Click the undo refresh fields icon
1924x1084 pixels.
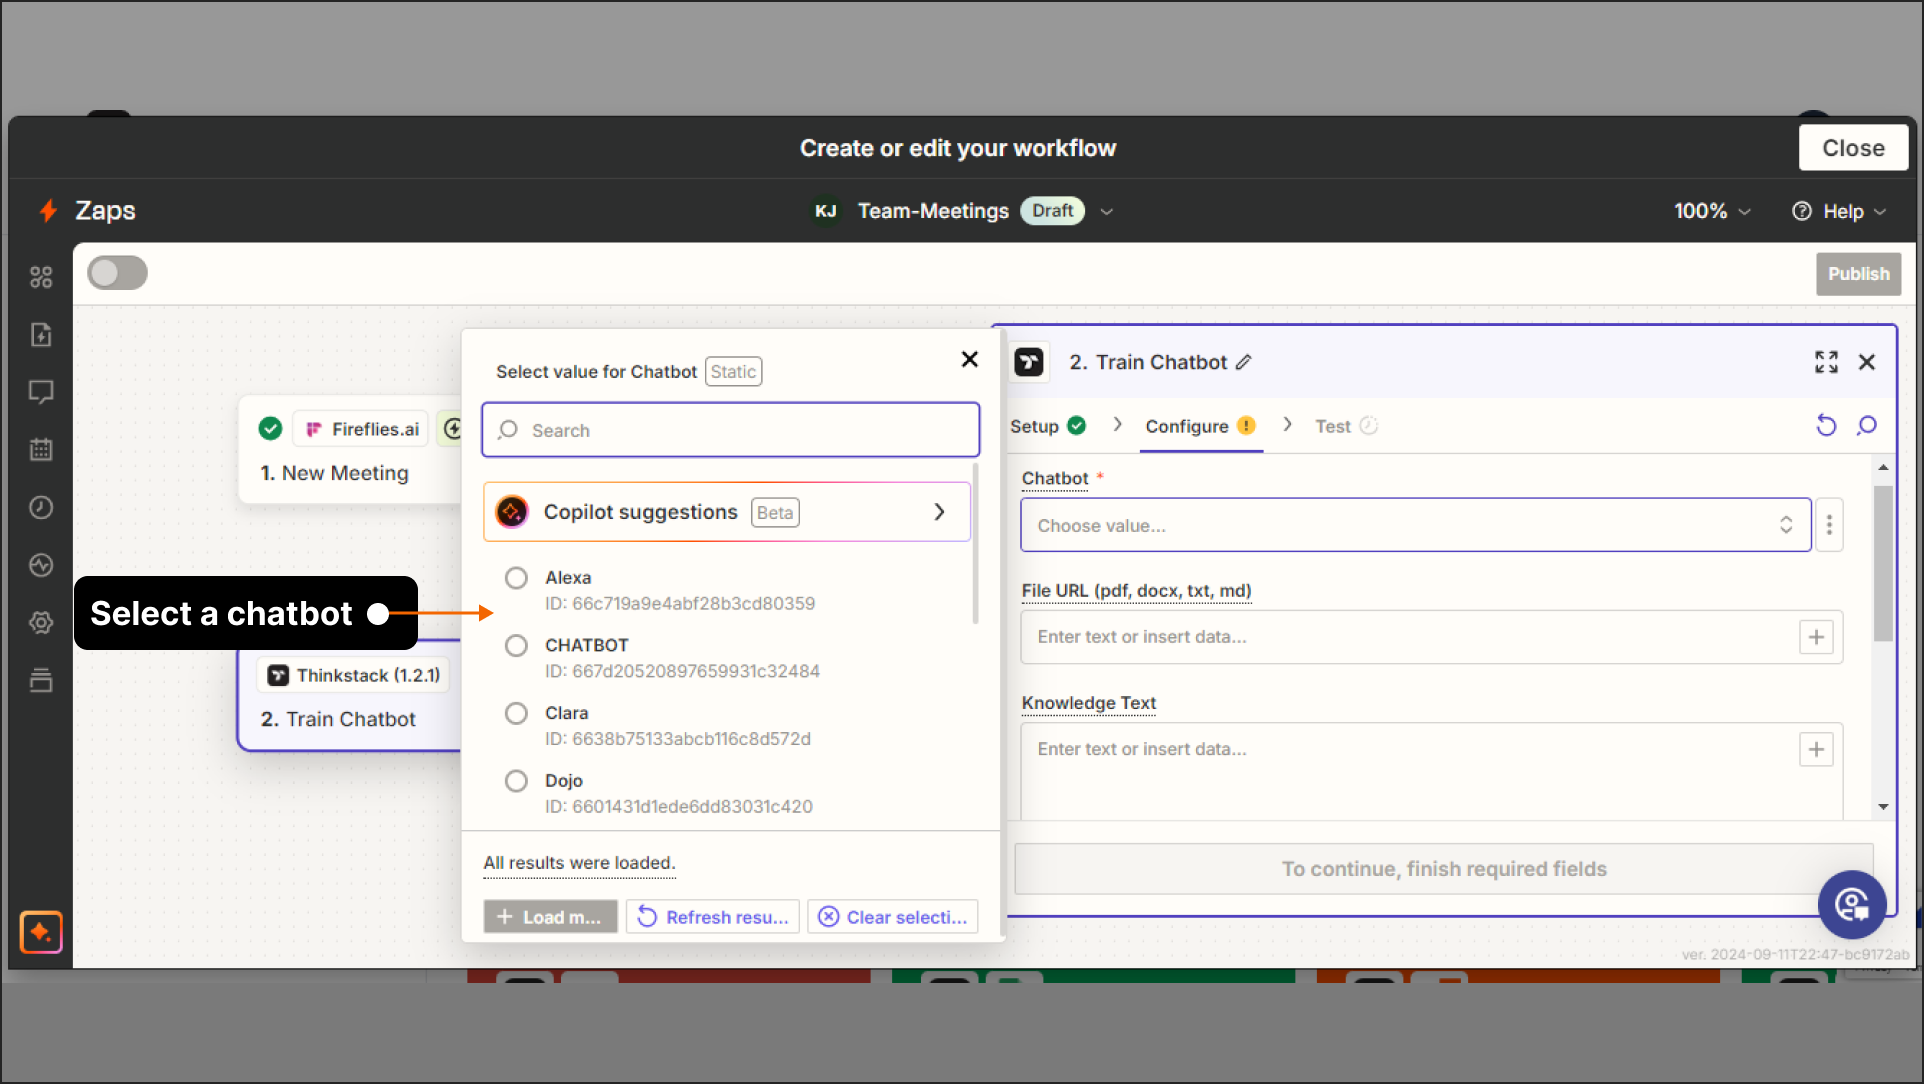click(x=1826, y=426)
